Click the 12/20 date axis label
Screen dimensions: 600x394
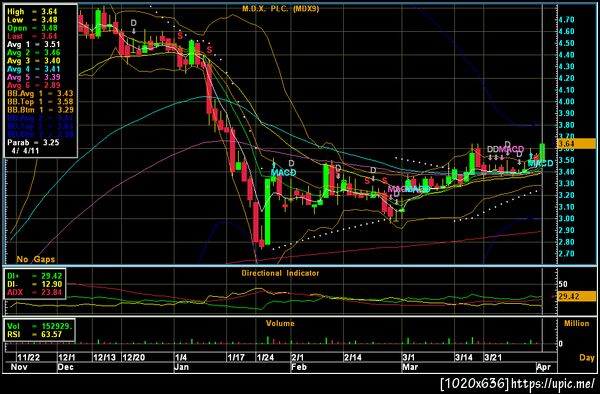click(x=134, y=358)
